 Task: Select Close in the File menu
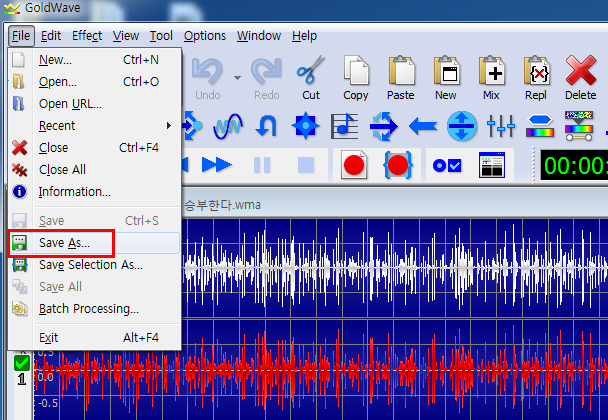(x=95, y=148)
